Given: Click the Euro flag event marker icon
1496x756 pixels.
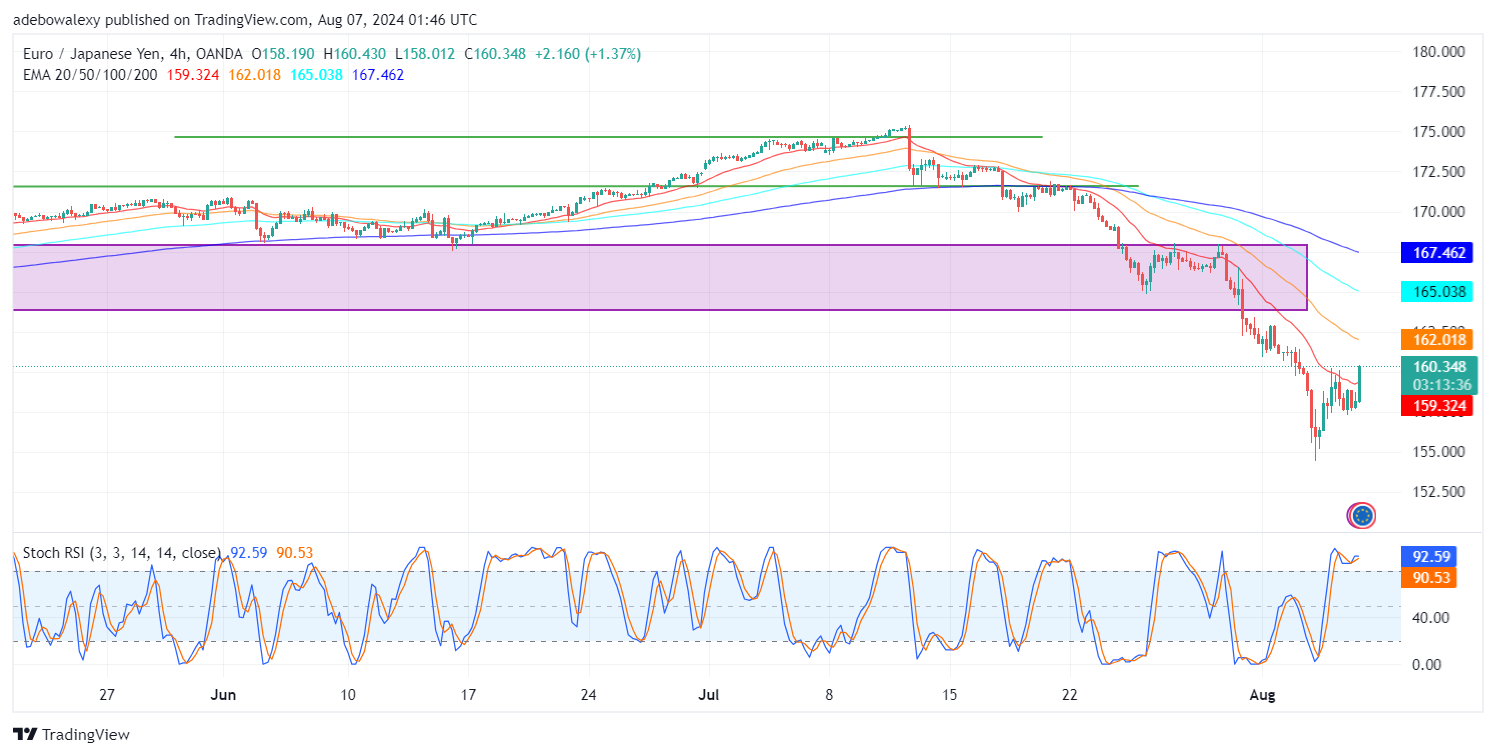Looking at the screenshot, I should click(x=1362, y=516).
